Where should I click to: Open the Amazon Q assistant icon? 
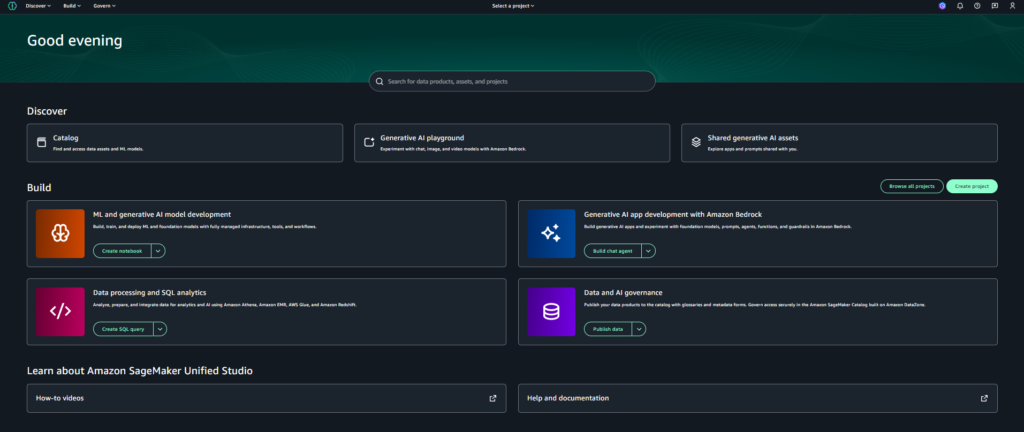point(942,6)
